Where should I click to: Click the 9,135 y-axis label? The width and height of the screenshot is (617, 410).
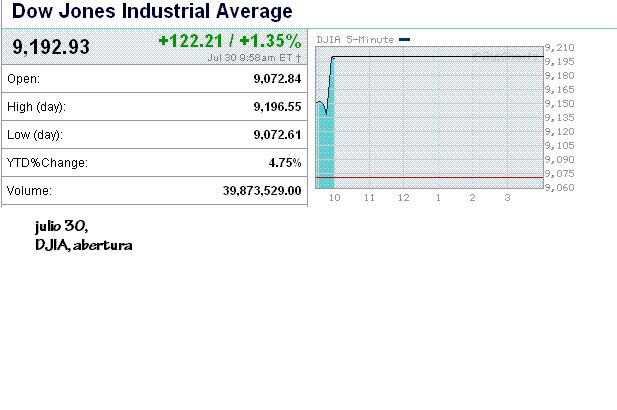tap(560, 118)
